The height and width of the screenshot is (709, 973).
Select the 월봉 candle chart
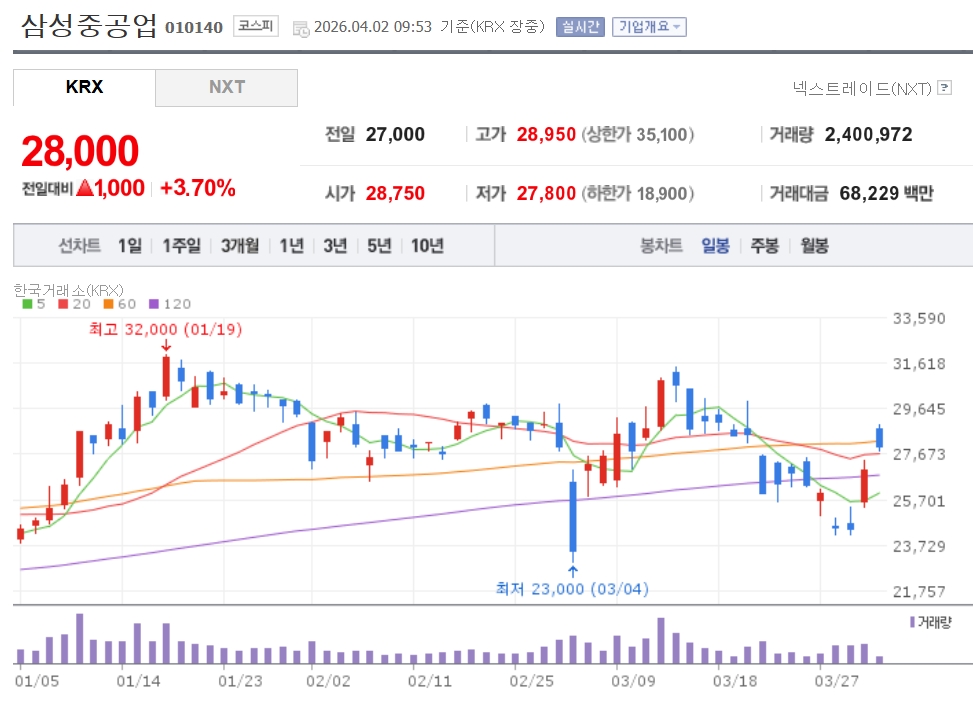click(815, 245)
